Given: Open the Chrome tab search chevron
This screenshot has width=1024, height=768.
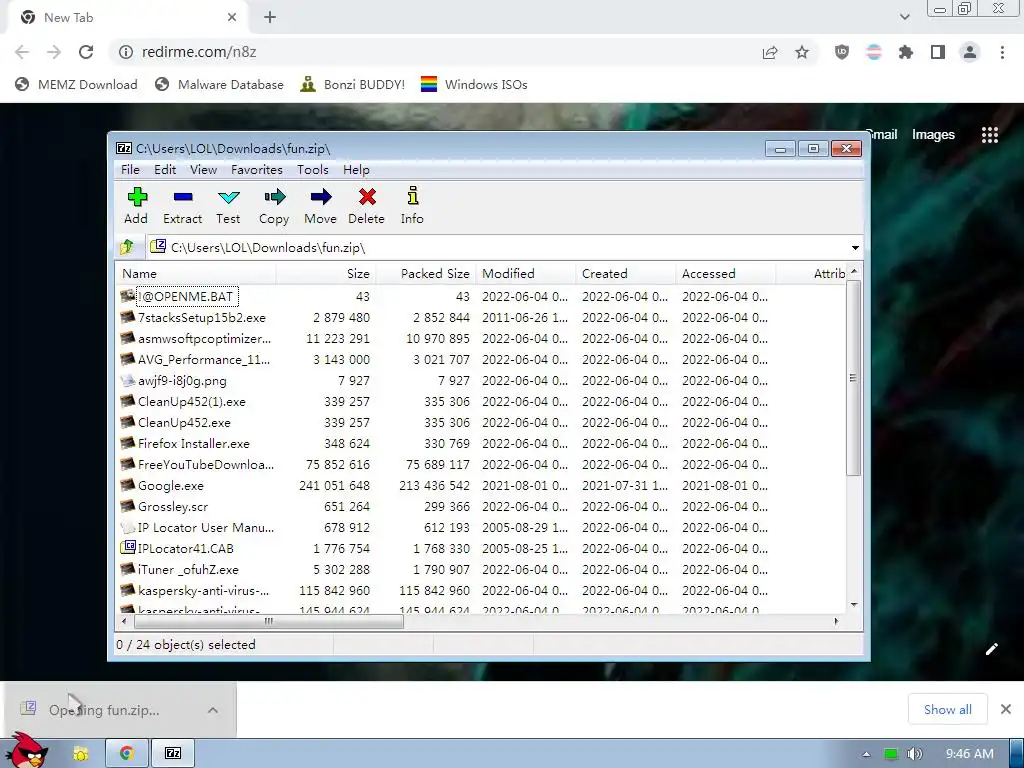Looking at the screenshot, I should [x=904, y=17].
